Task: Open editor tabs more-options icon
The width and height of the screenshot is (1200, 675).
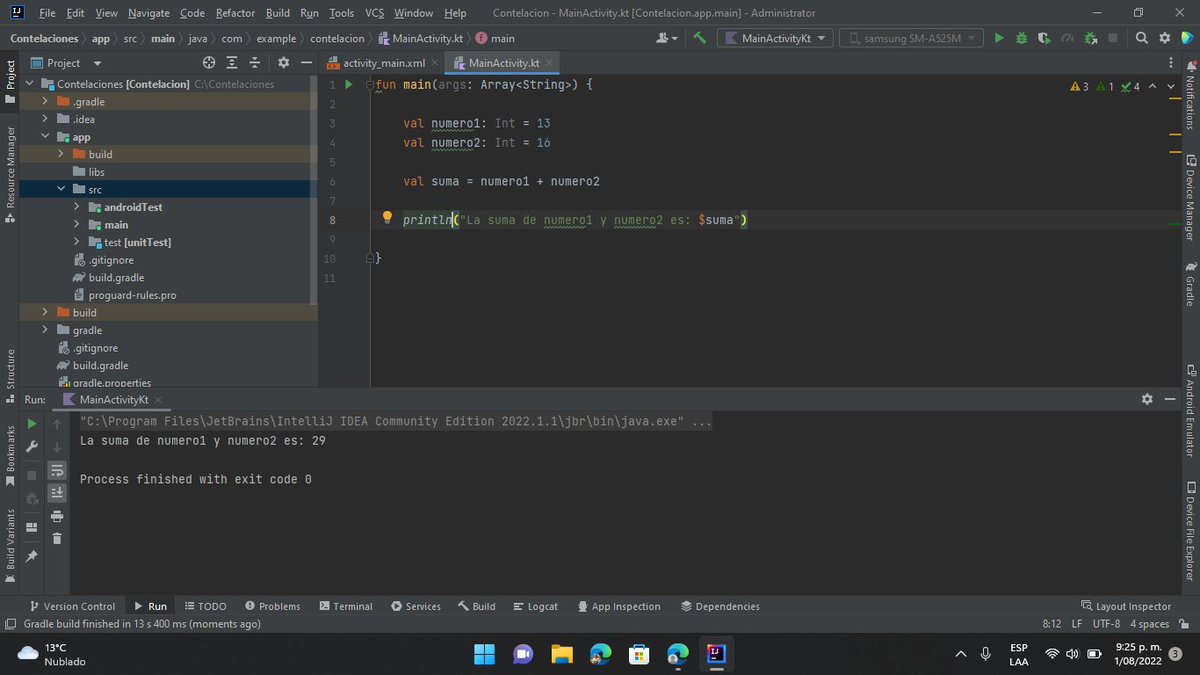Action: [x=1171, y=63]
